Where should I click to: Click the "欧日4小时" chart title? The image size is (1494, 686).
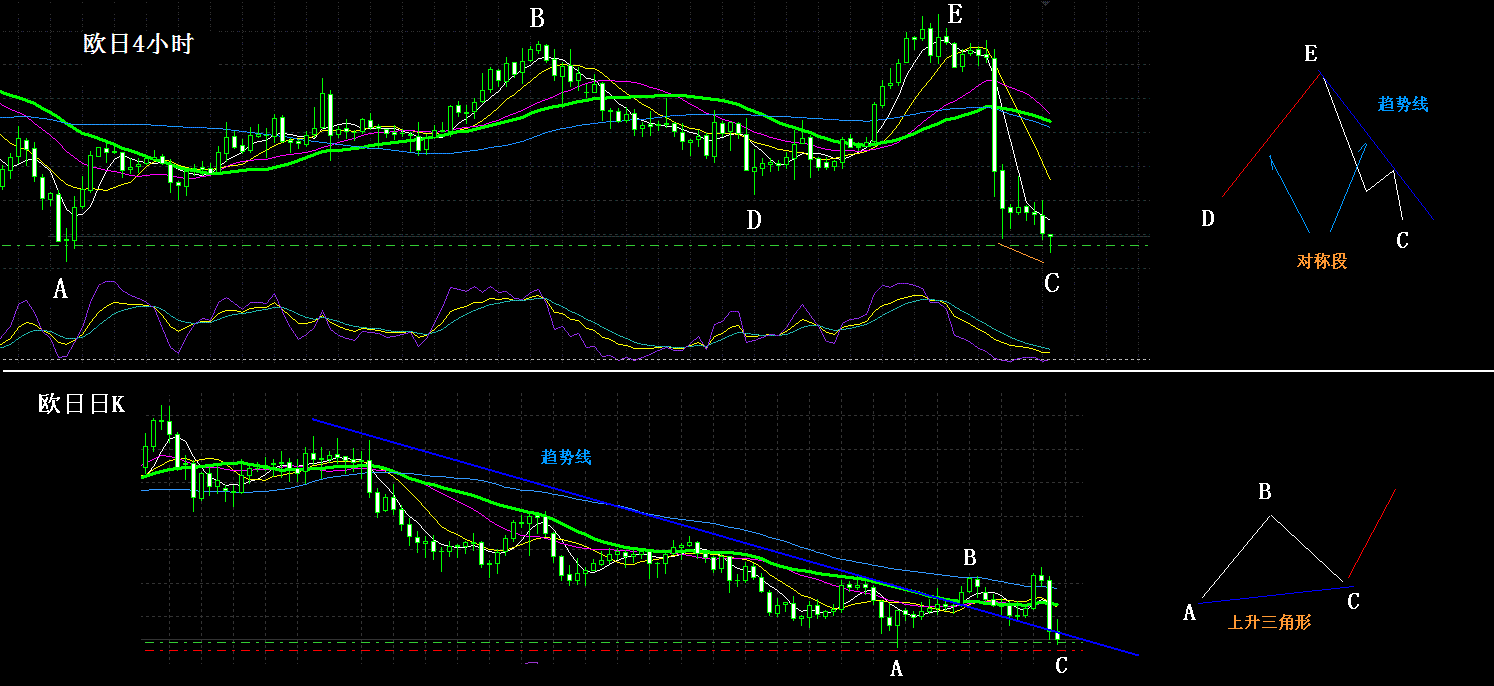137,45
